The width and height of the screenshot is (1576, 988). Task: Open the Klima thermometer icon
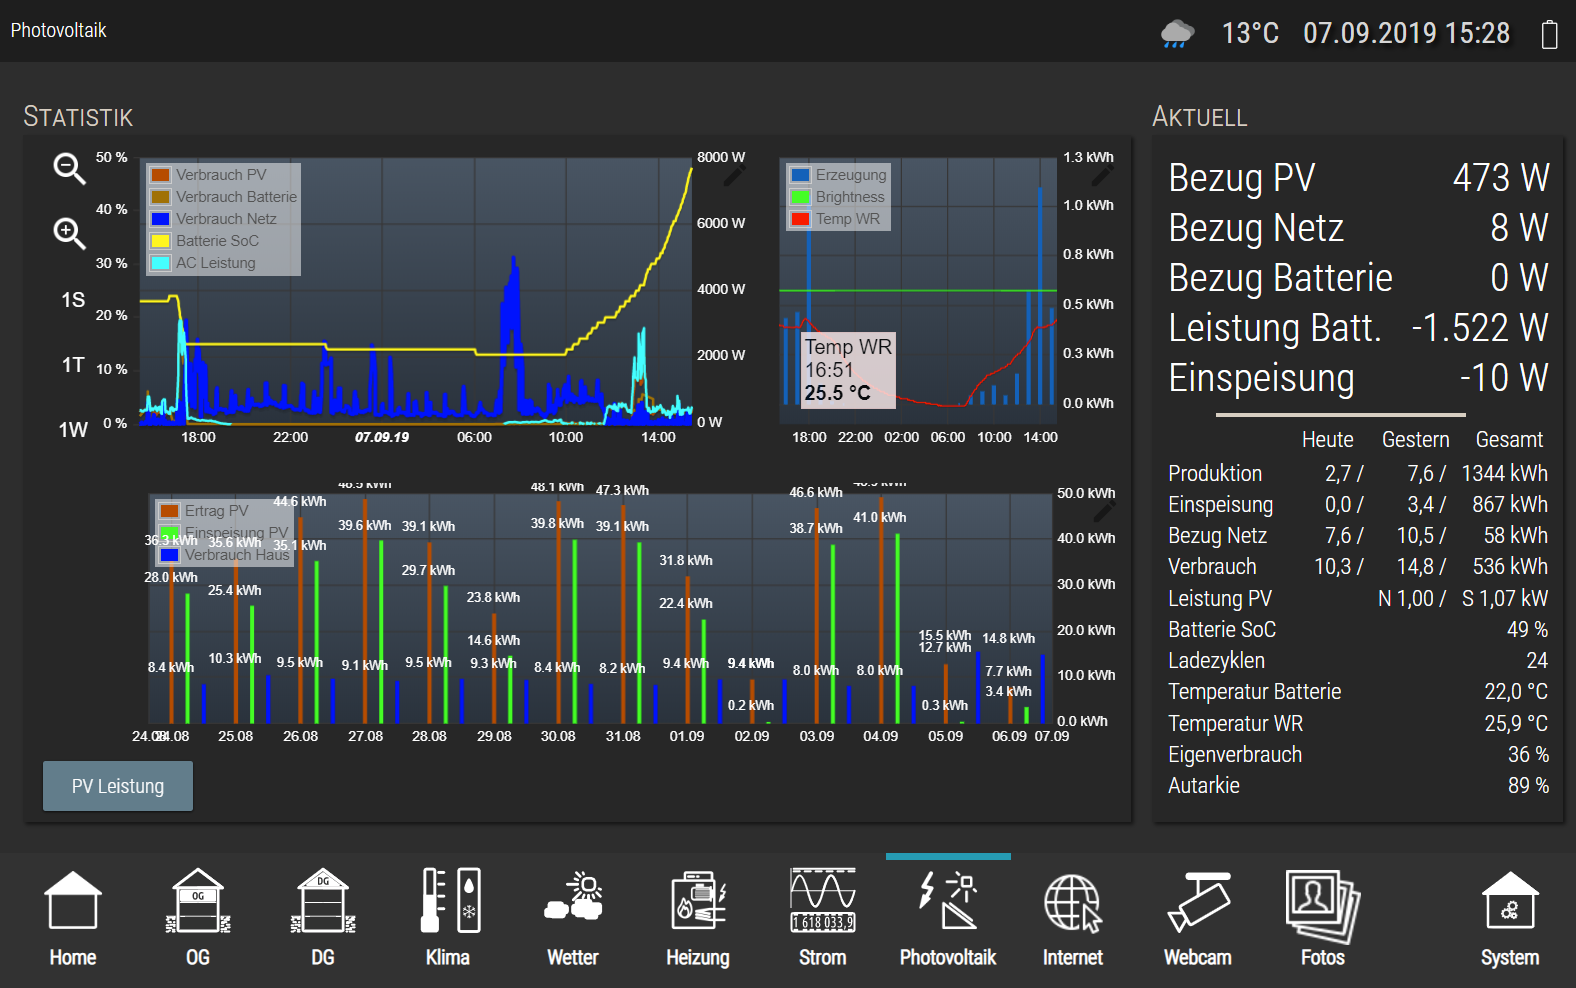(448, 901)
